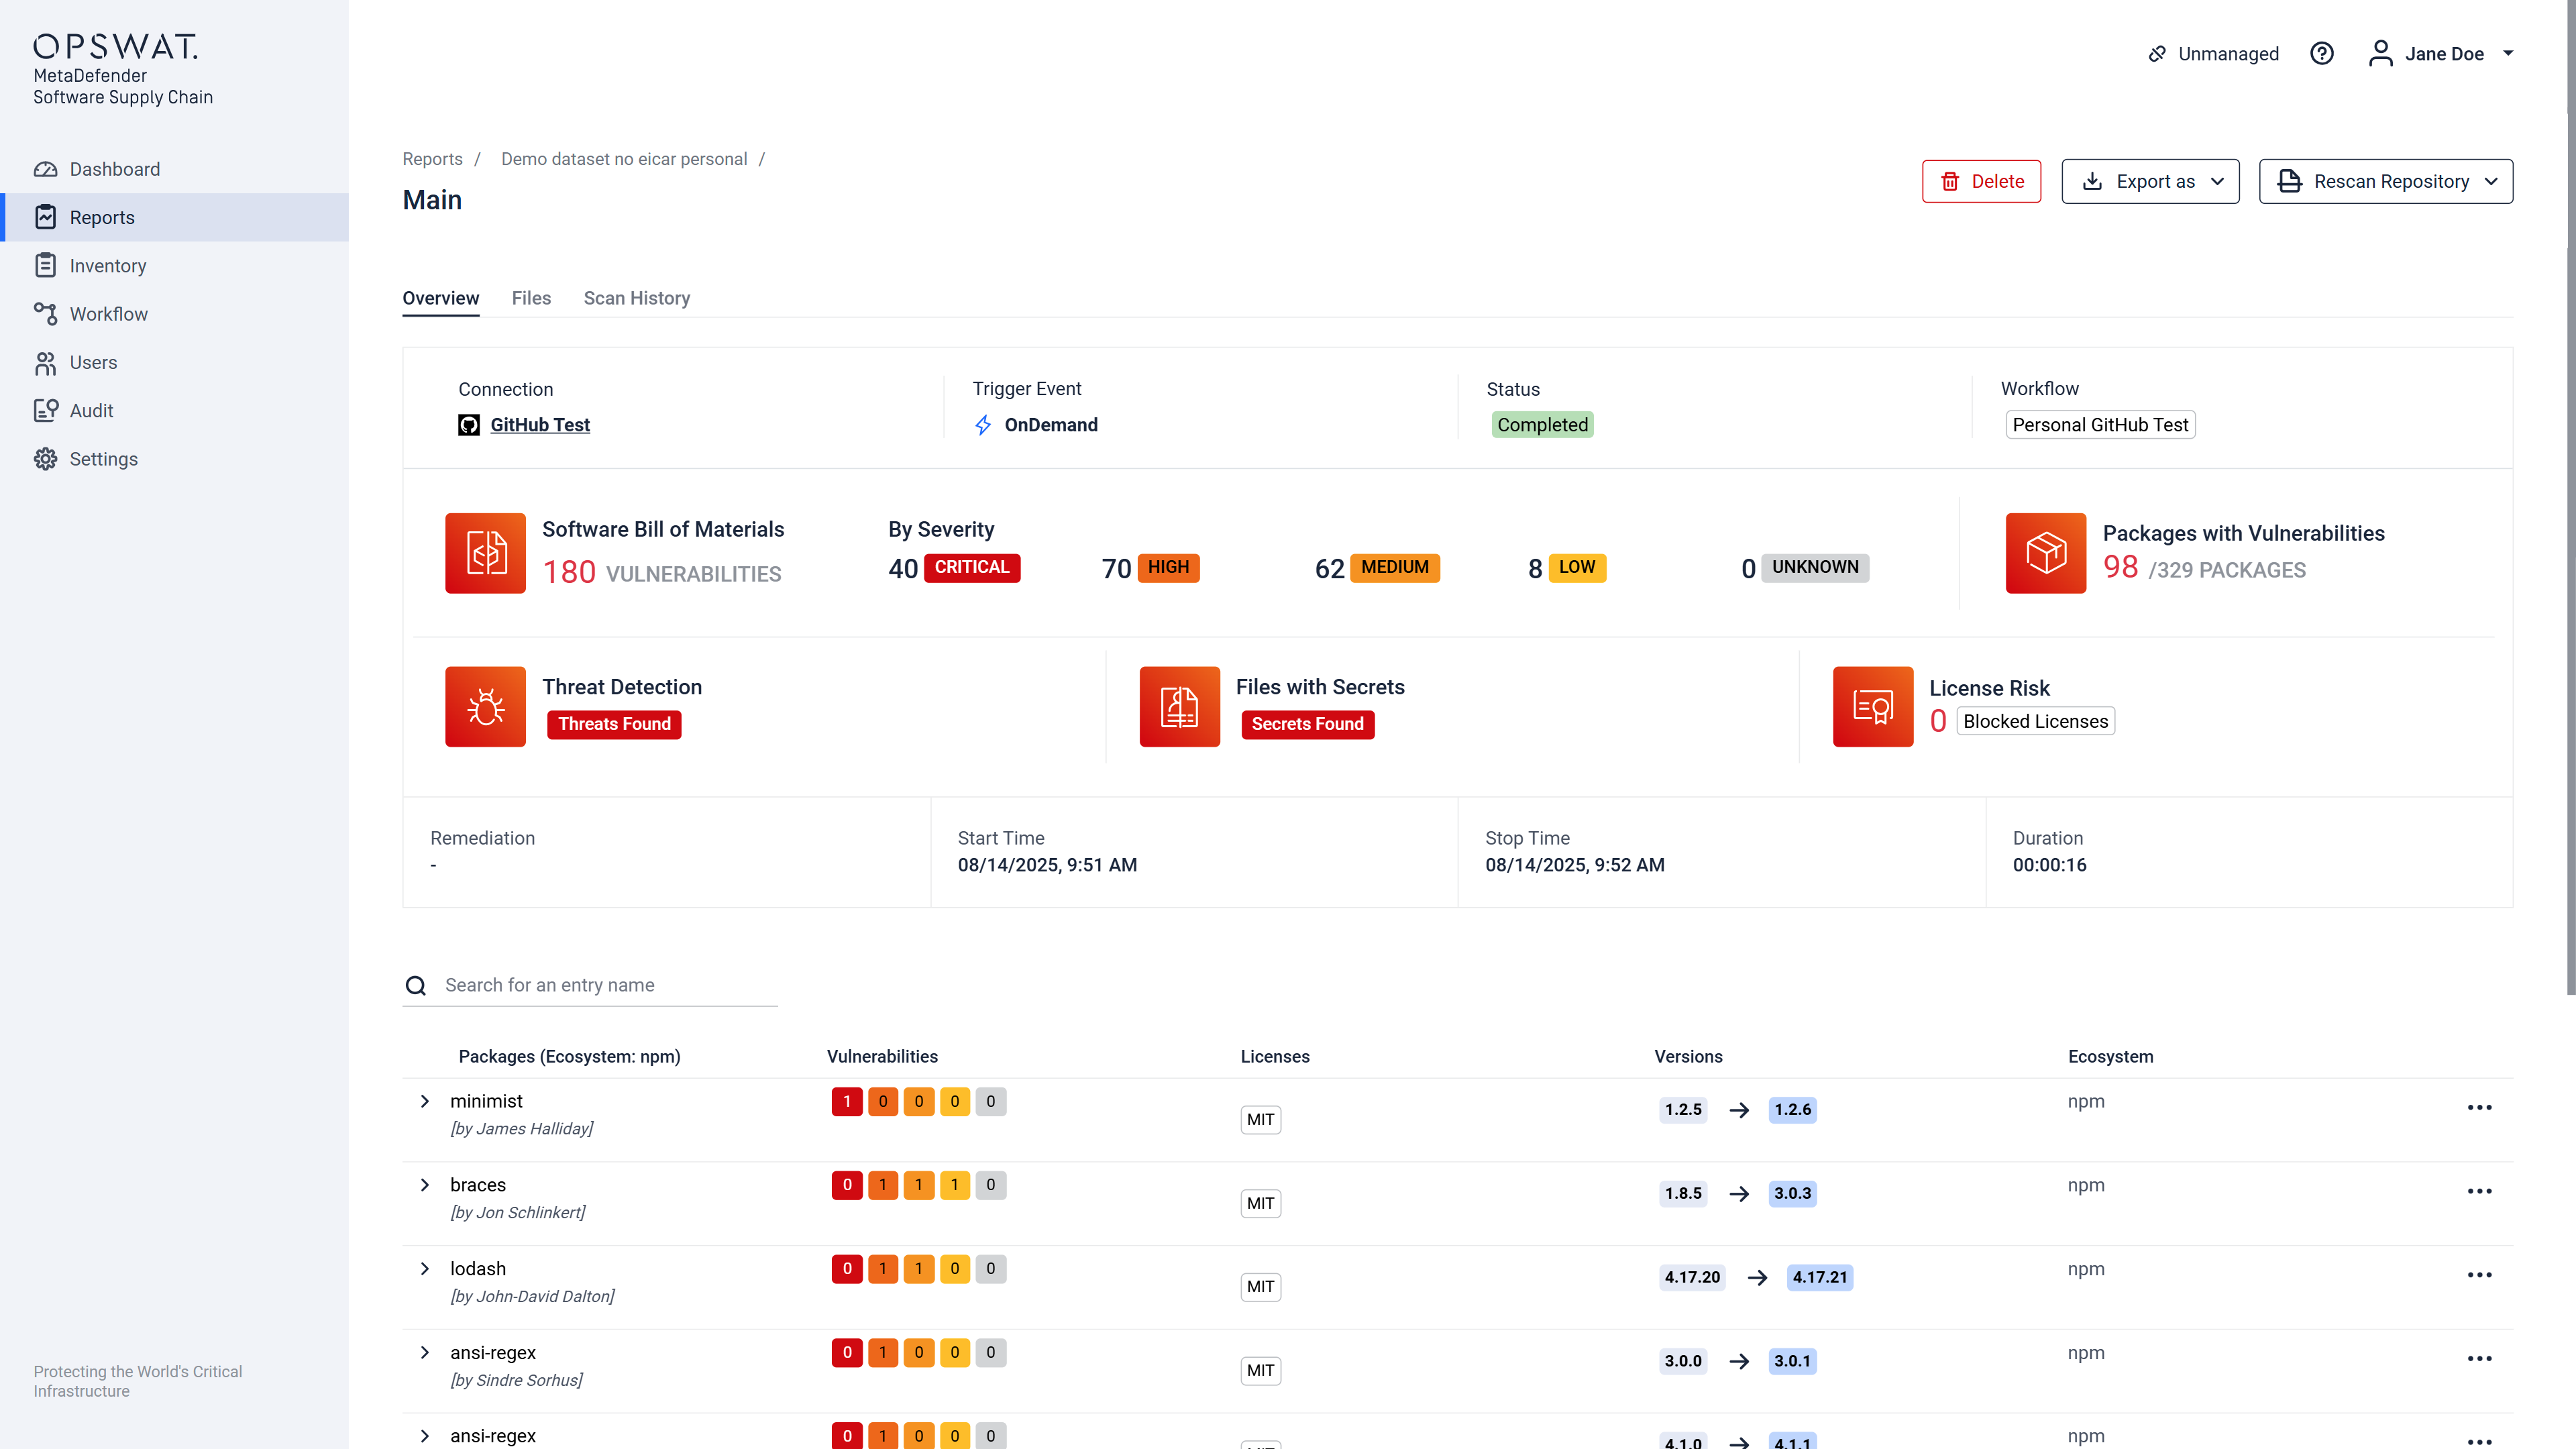Click the Threat Detection bug icon
The width and height of the screenshot is (2576, 1449).
[x=485, y=706]
